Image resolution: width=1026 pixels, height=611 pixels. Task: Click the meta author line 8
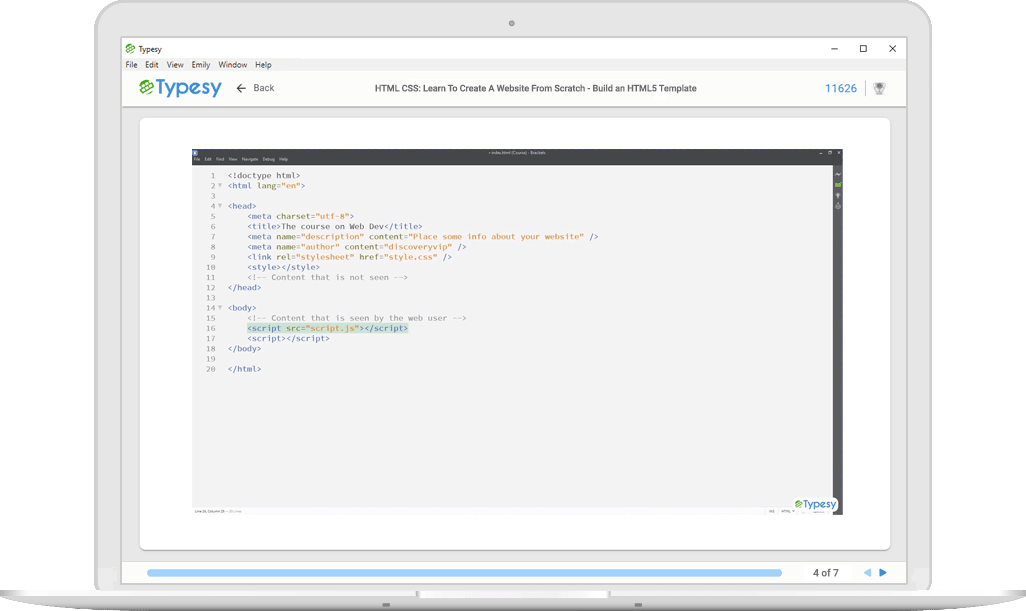point(357,247)
